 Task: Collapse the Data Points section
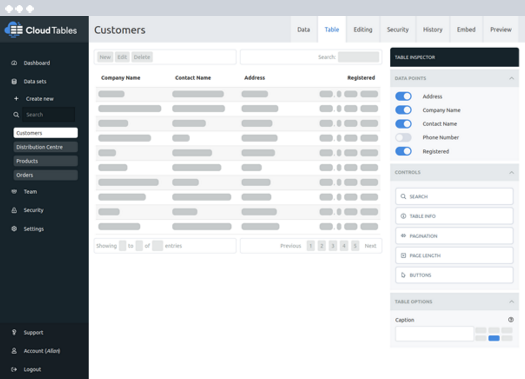pyautogui.click(x=512, y=78)
